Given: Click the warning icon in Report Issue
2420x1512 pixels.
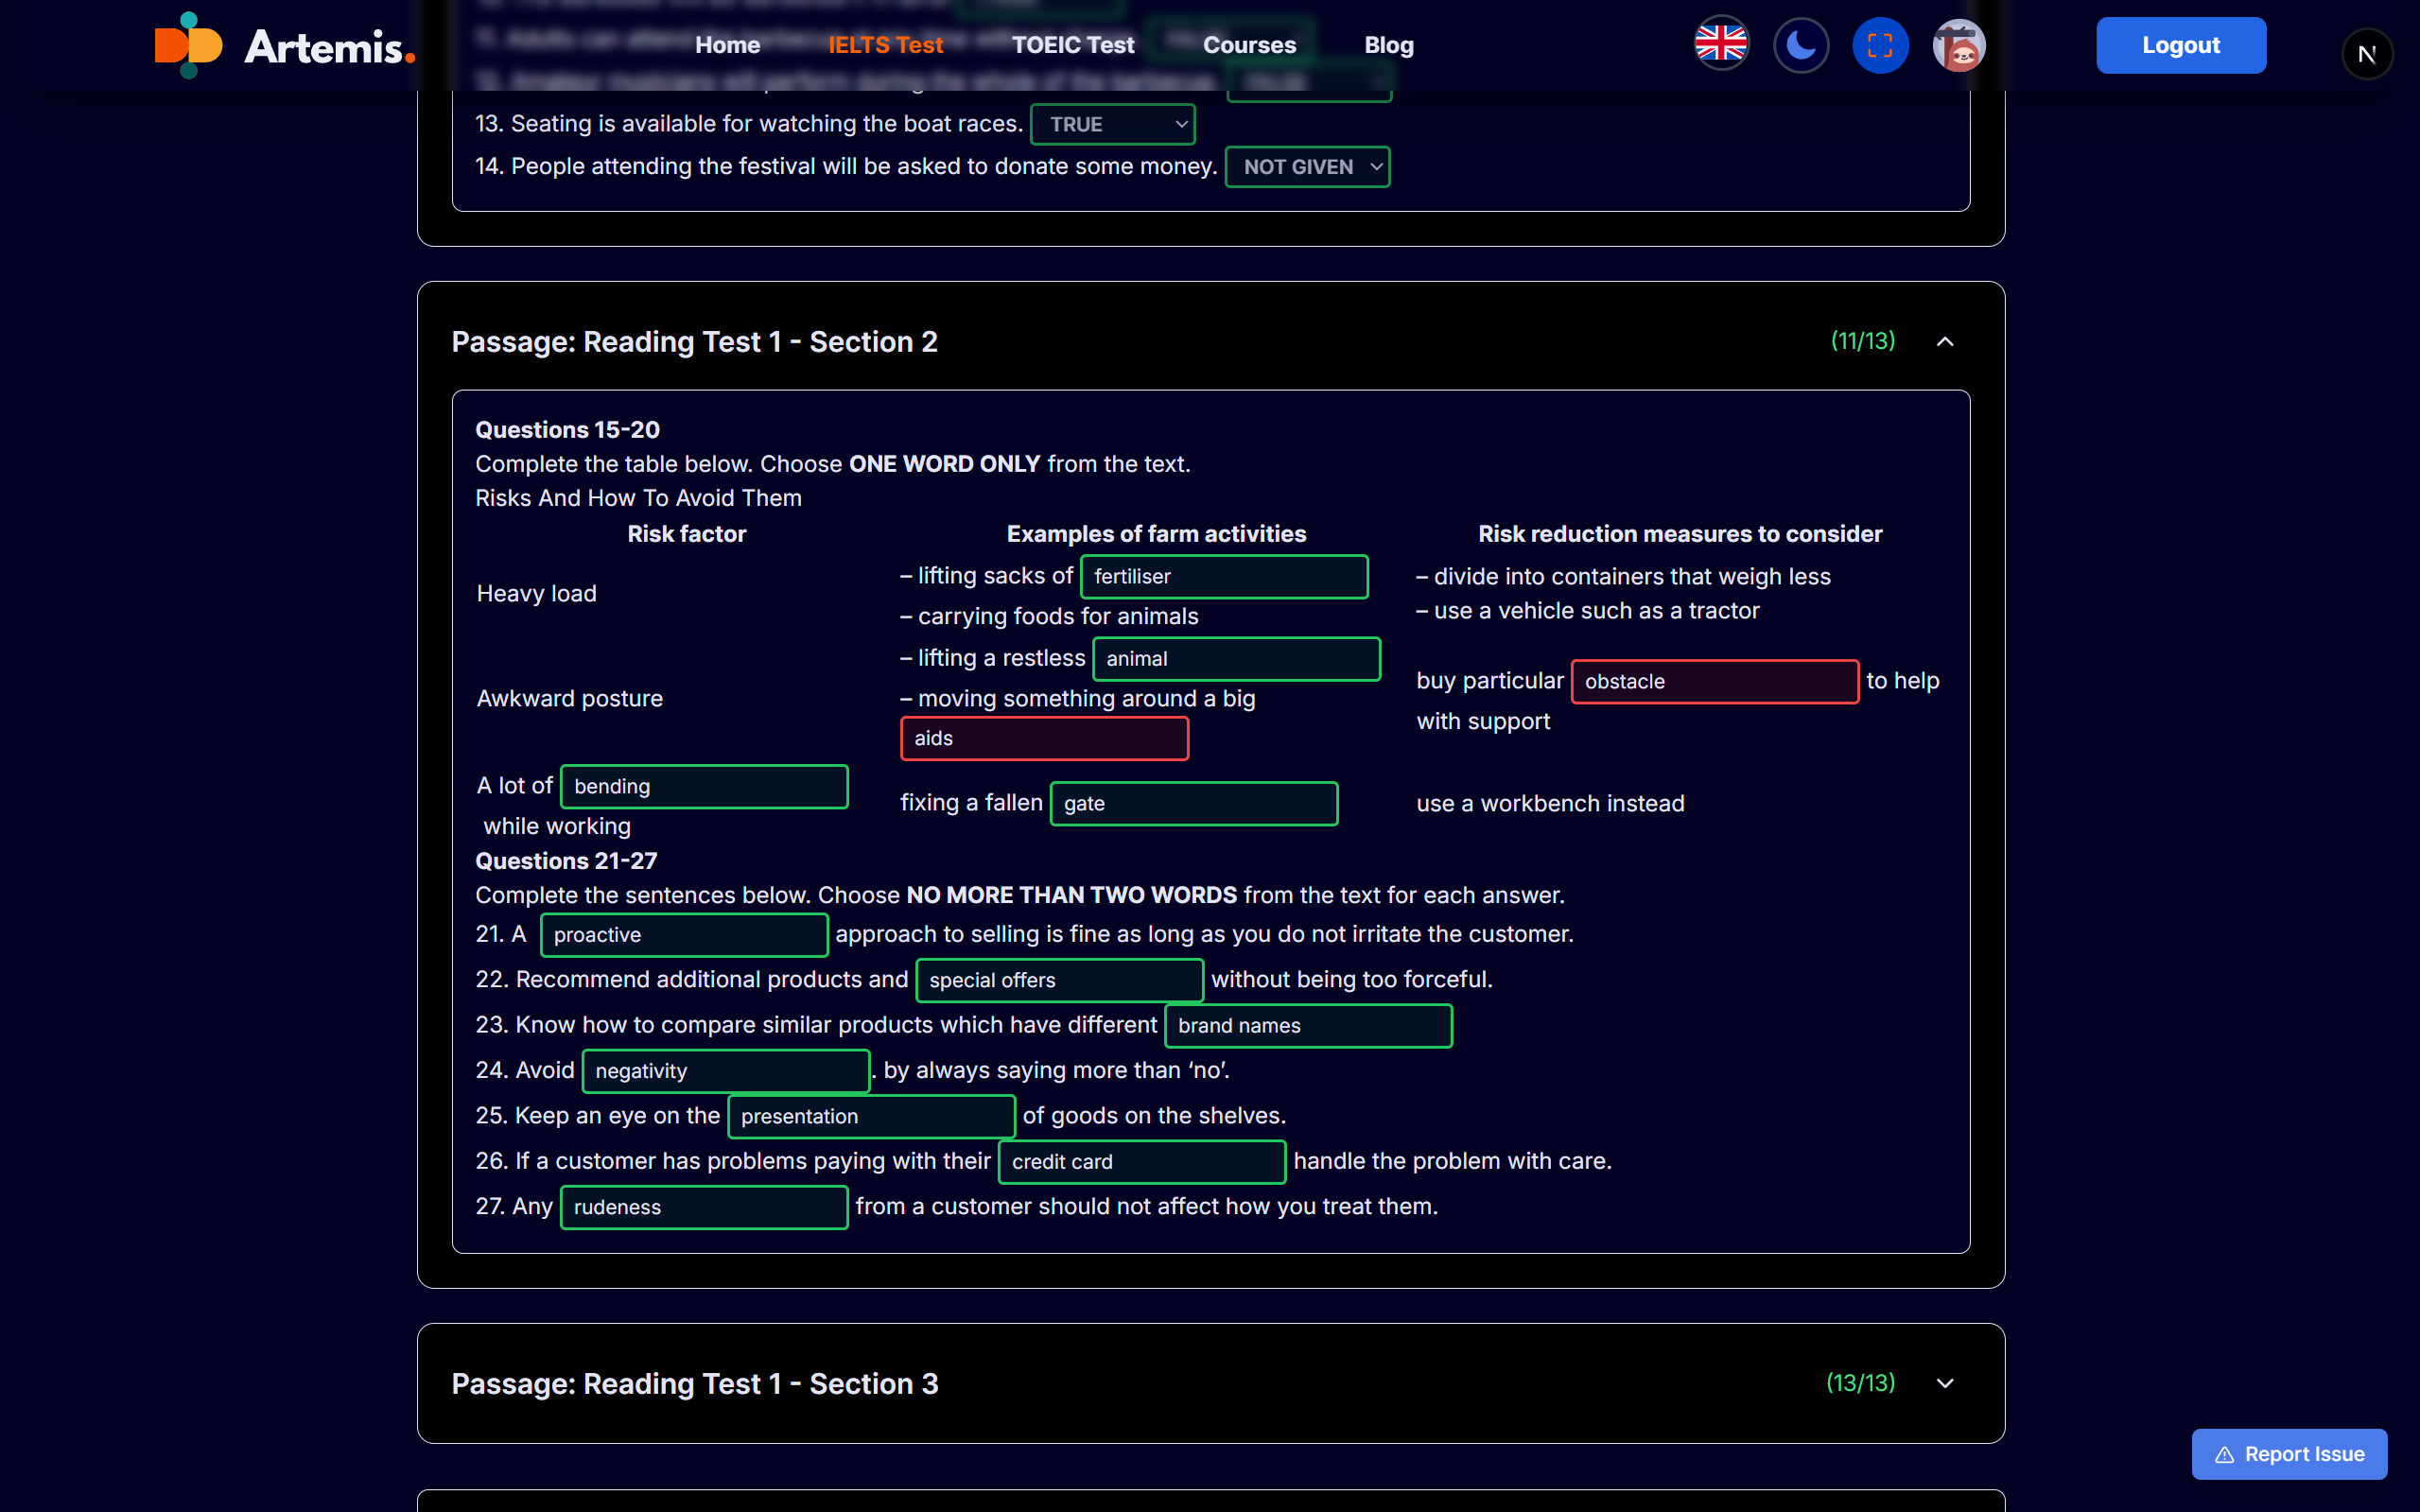Looking at the screenshot, I should click(2224, 1455).
